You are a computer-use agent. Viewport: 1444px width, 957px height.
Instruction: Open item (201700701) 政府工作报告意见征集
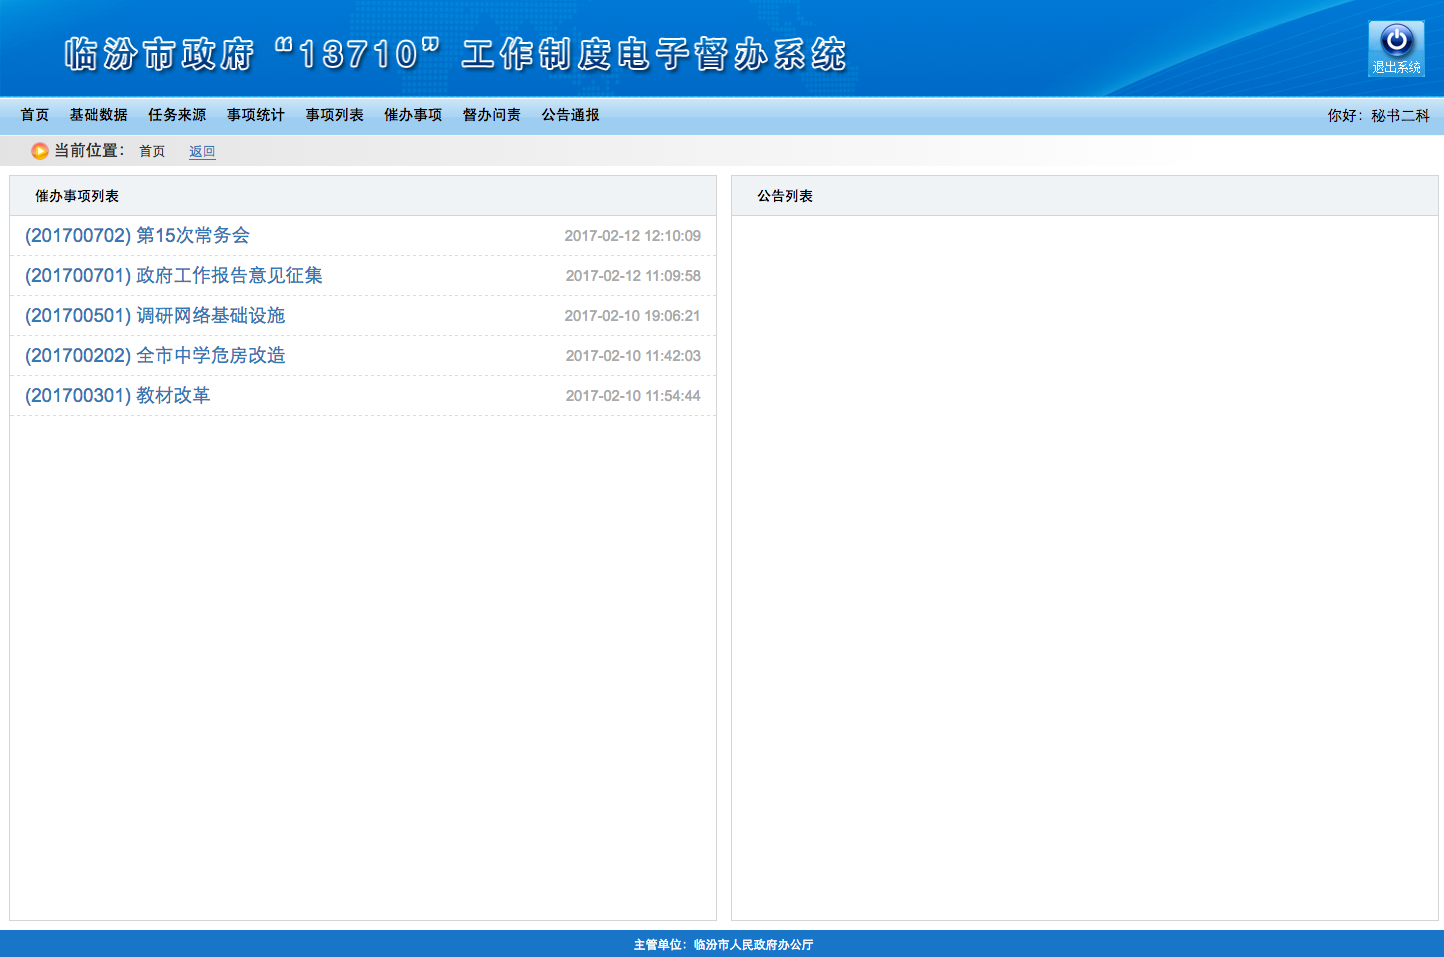click(174, 276)
